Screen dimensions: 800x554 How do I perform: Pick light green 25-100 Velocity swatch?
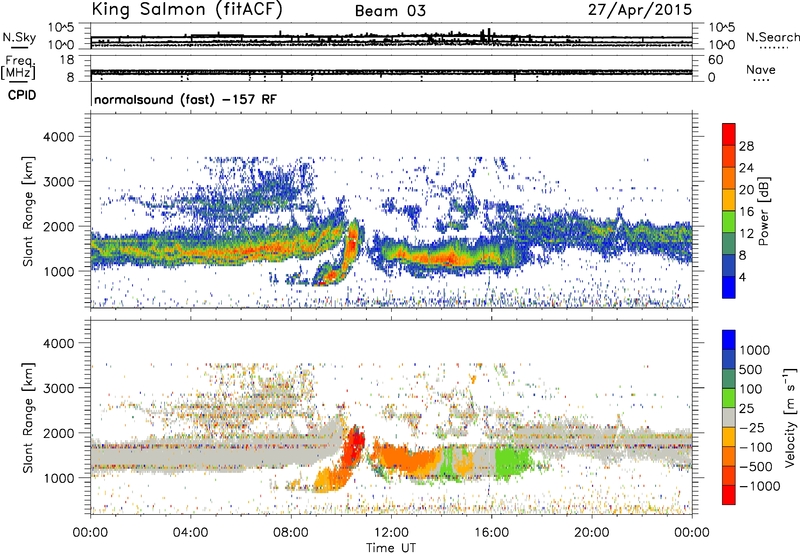pyautogui.click(x=729, y=399)
